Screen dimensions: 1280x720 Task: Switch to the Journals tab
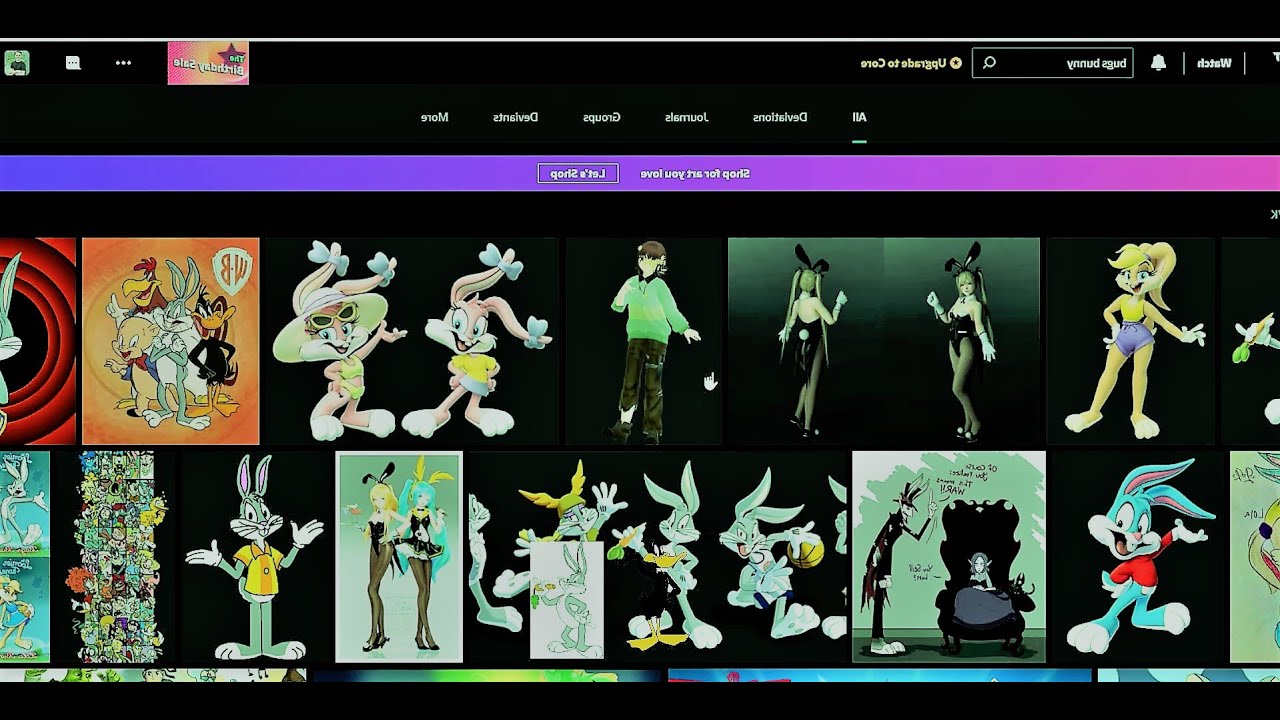pyautogui.click(x=687, y=117)
